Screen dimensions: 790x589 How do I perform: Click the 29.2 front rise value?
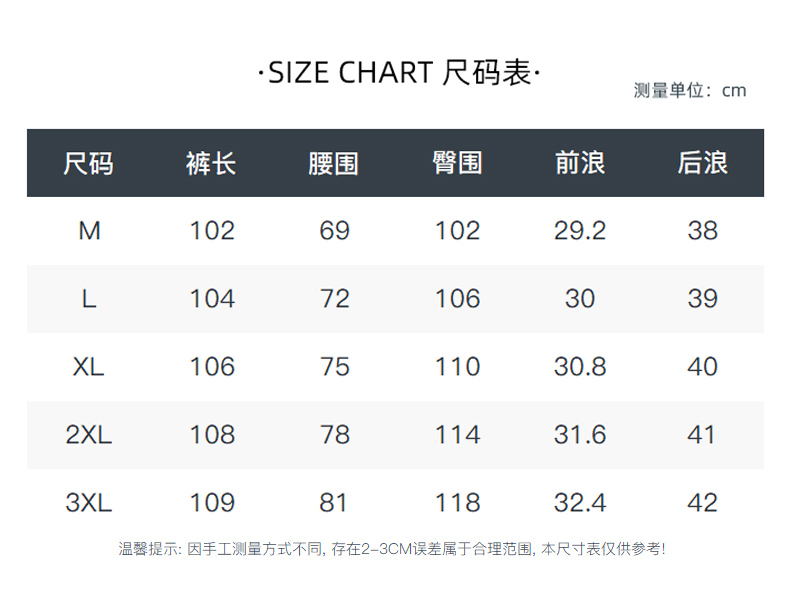point(580,231)
